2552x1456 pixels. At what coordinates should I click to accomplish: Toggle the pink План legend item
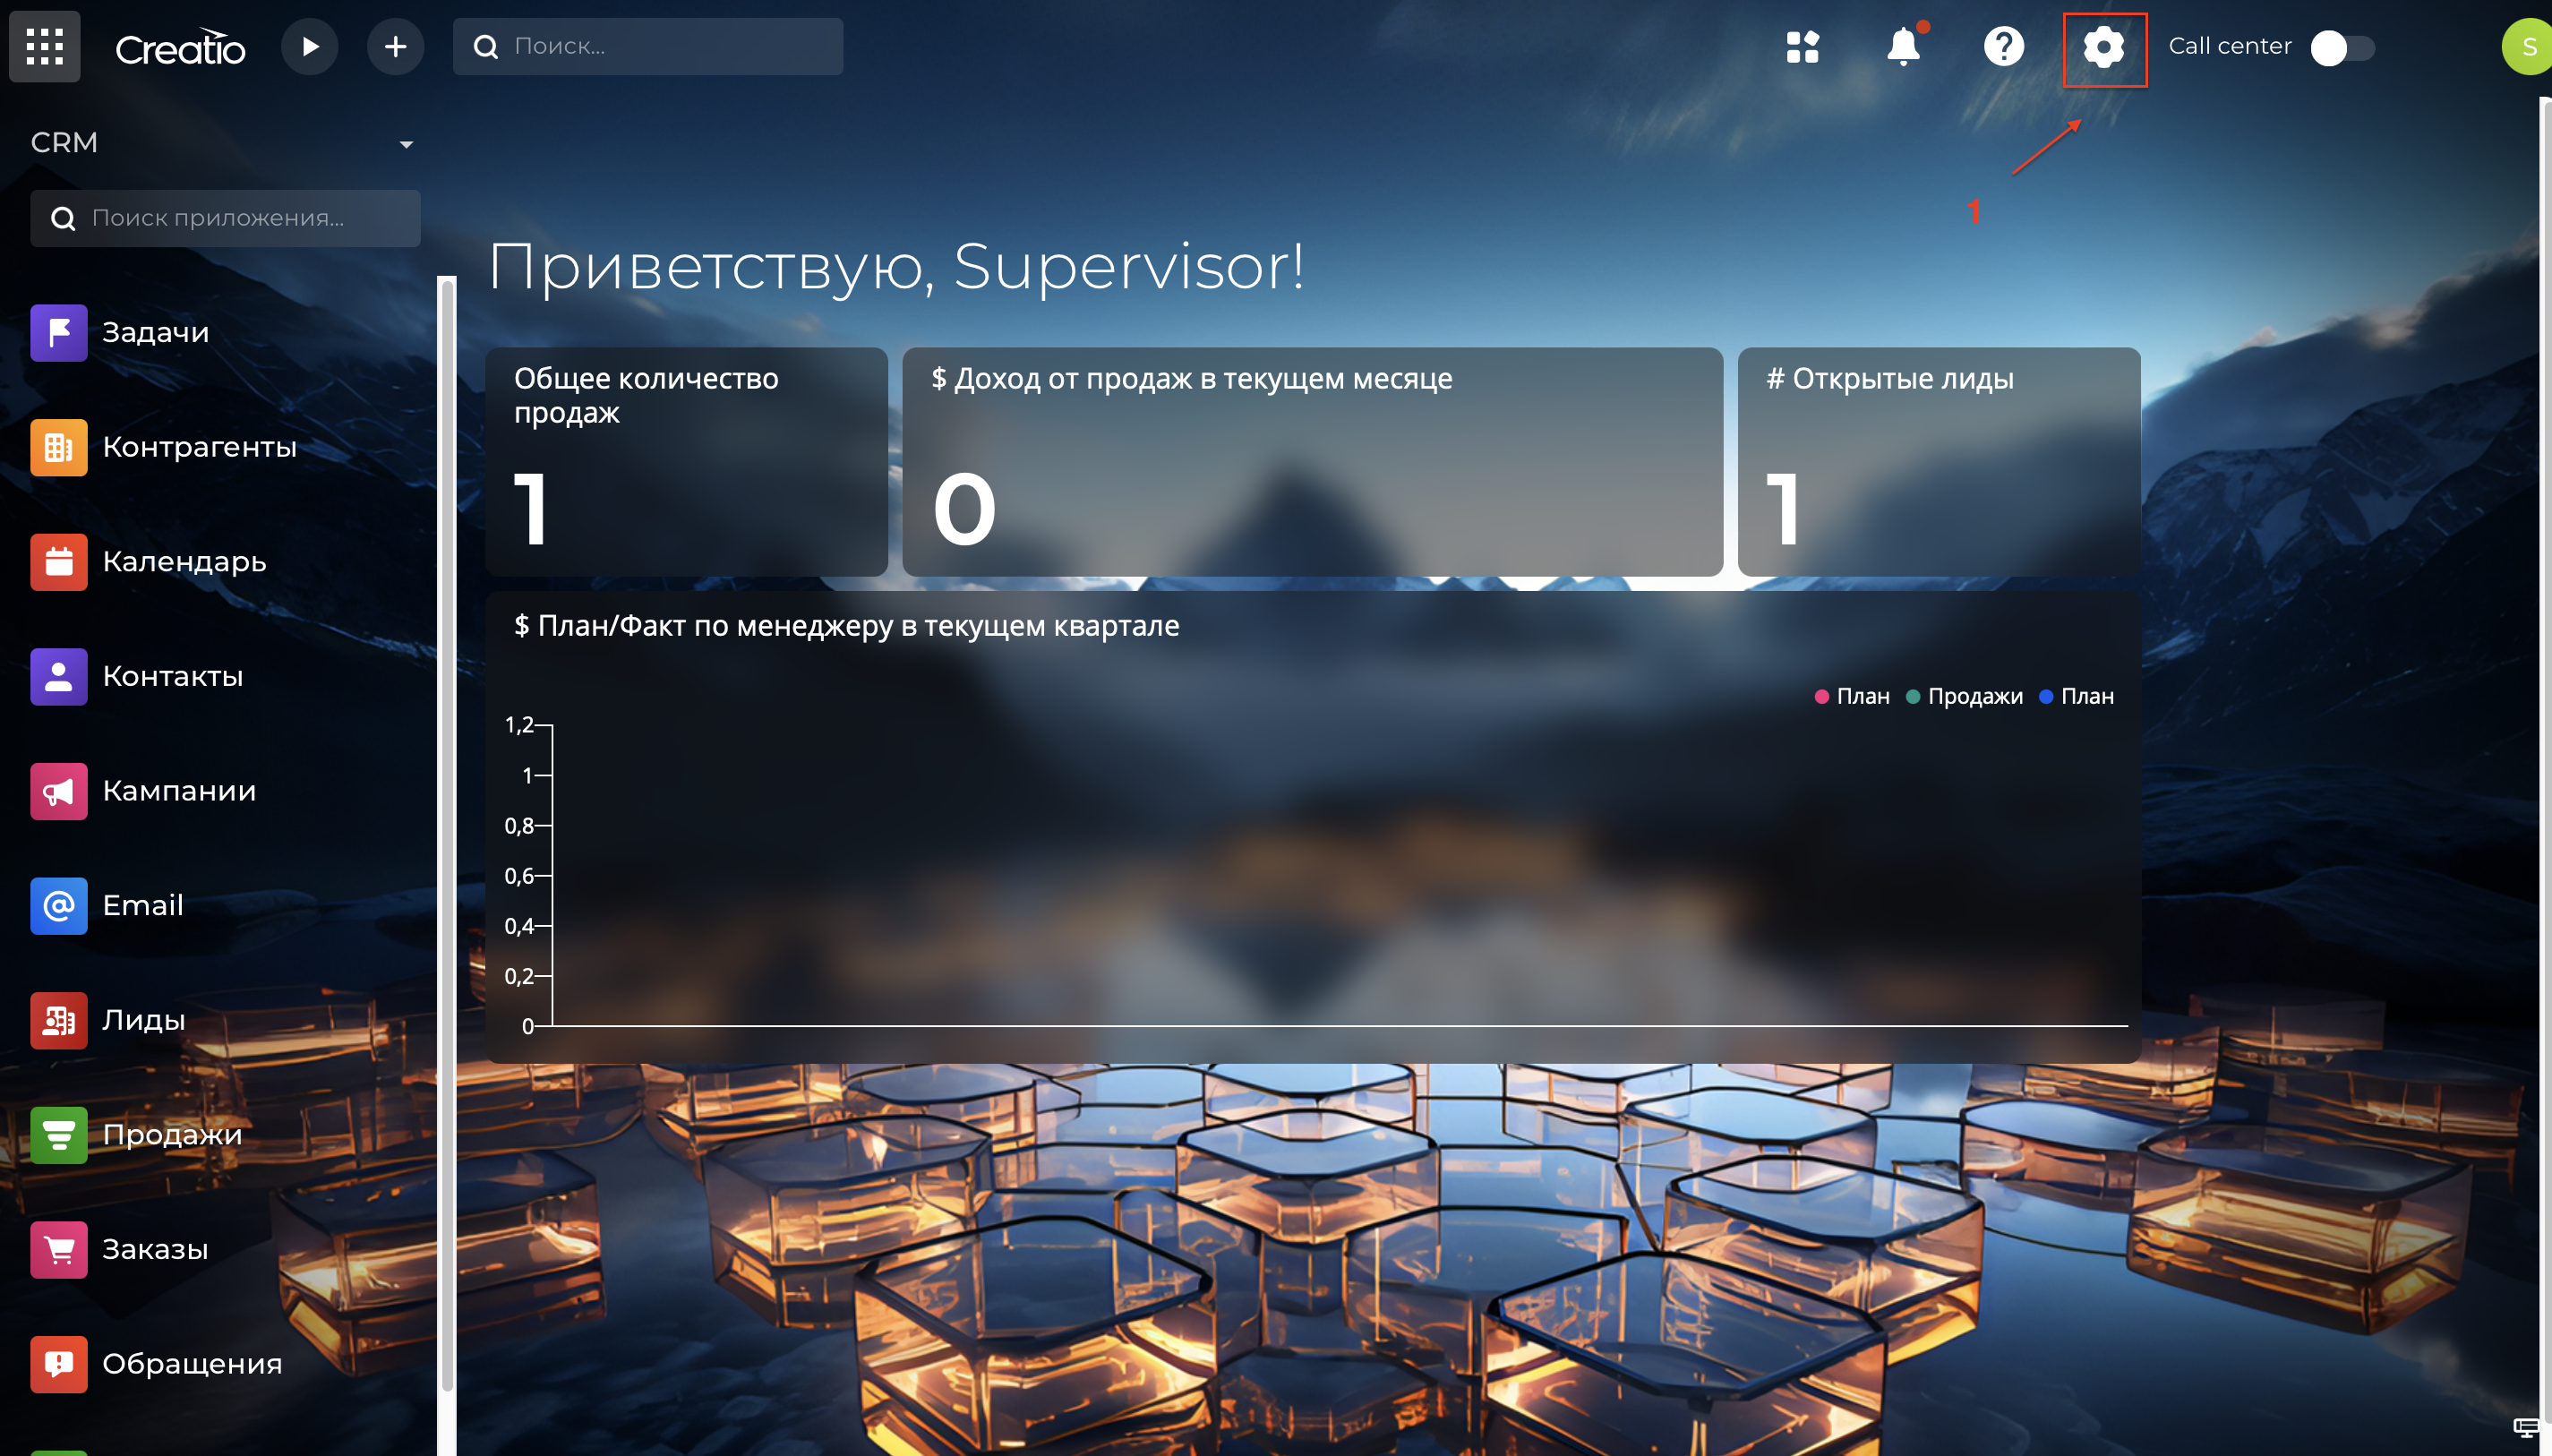(x=1852, y=697)
